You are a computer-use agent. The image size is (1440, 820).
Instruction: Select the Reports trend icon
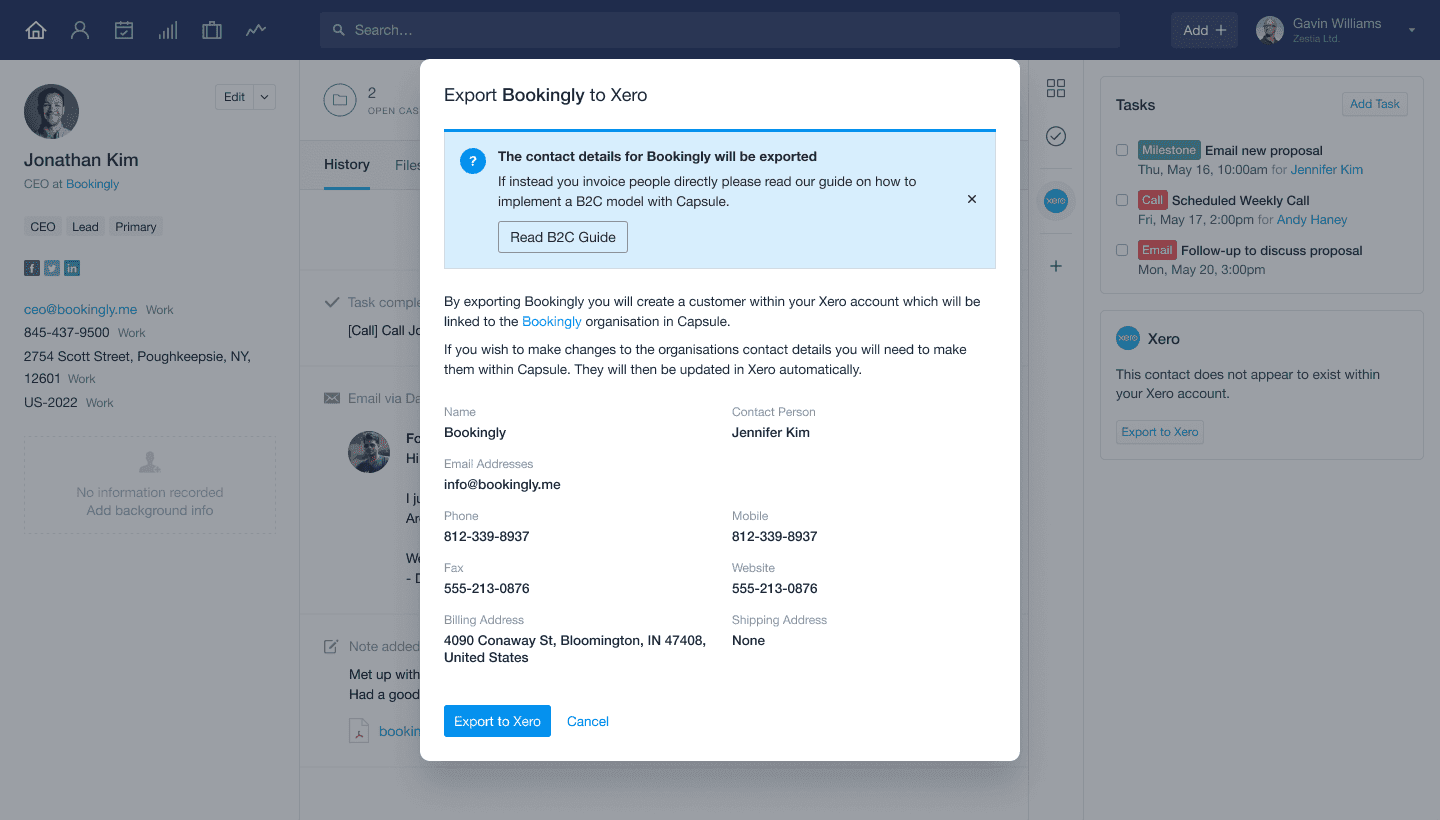255,30
